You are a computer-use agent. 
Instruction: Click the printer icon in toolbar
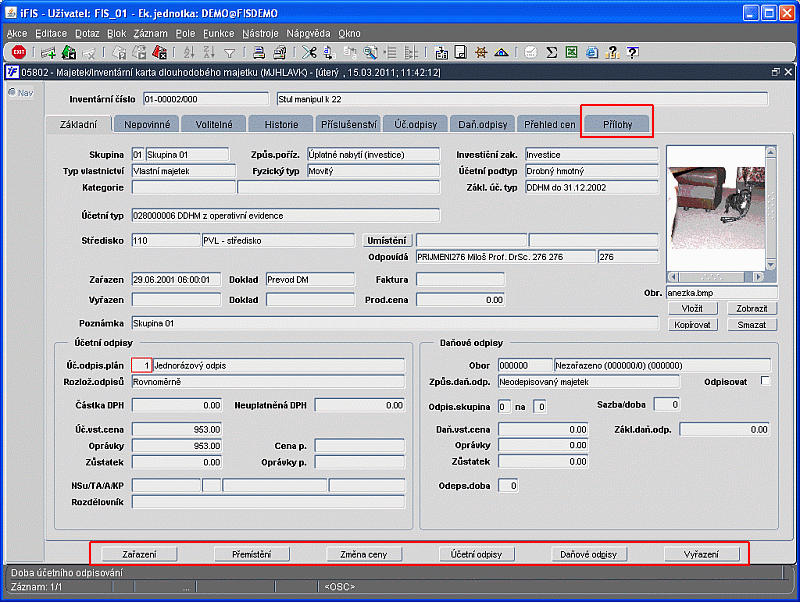[x=256, y=53]
